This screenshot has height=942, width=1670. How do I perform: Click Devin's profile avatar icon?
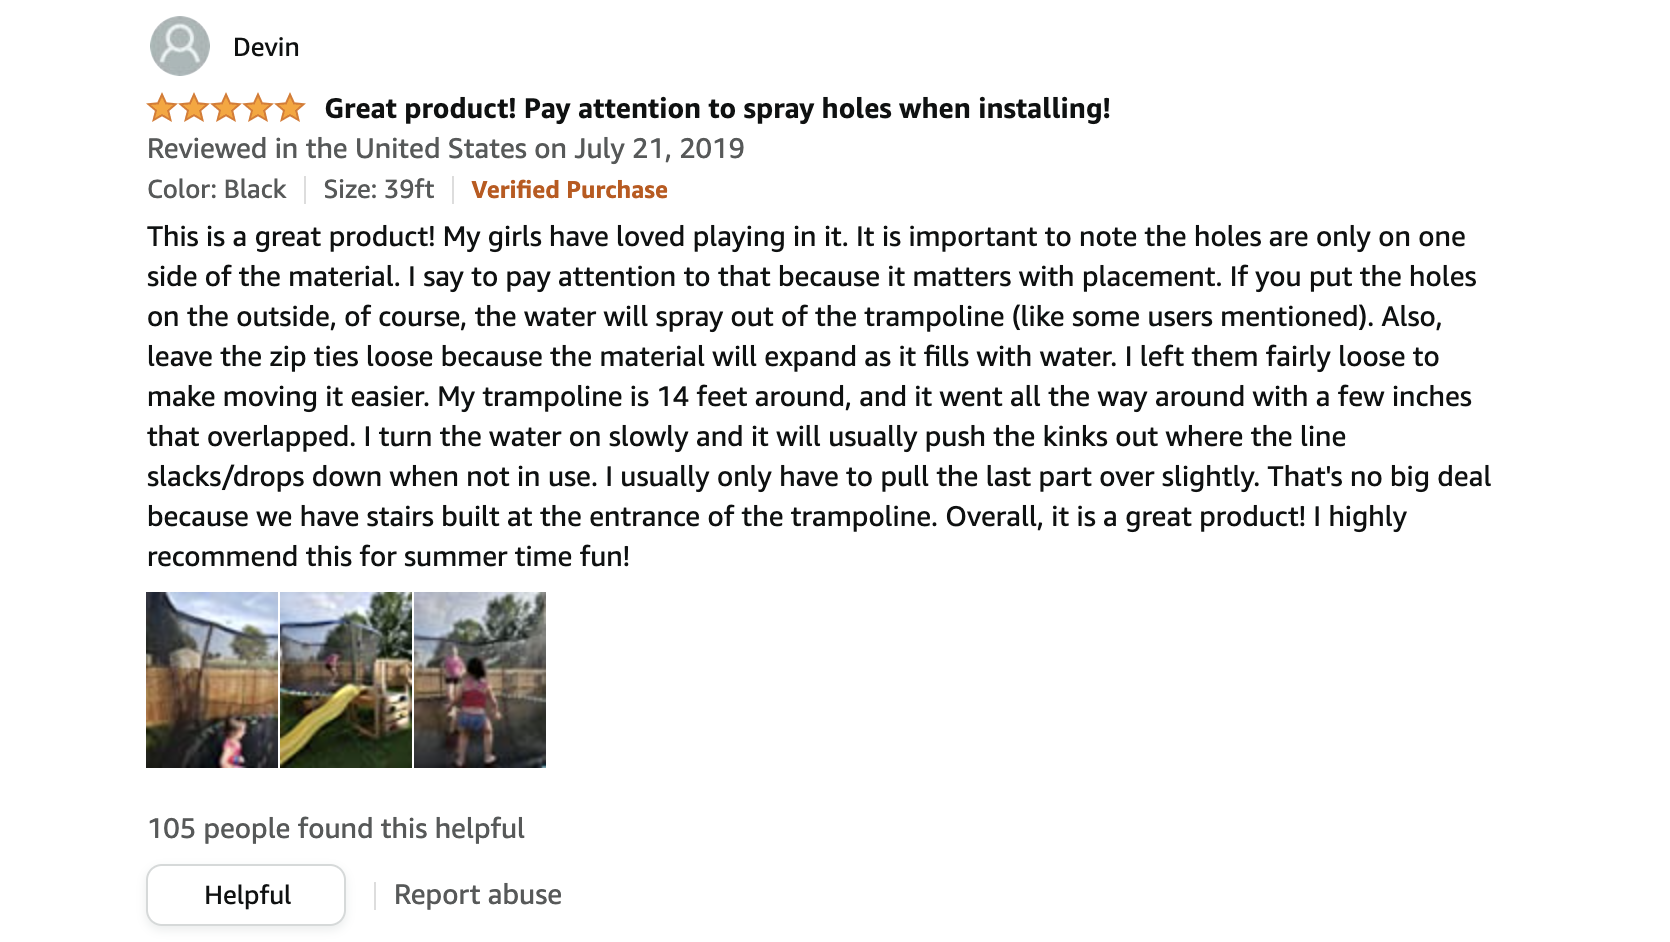pos(180,46)
